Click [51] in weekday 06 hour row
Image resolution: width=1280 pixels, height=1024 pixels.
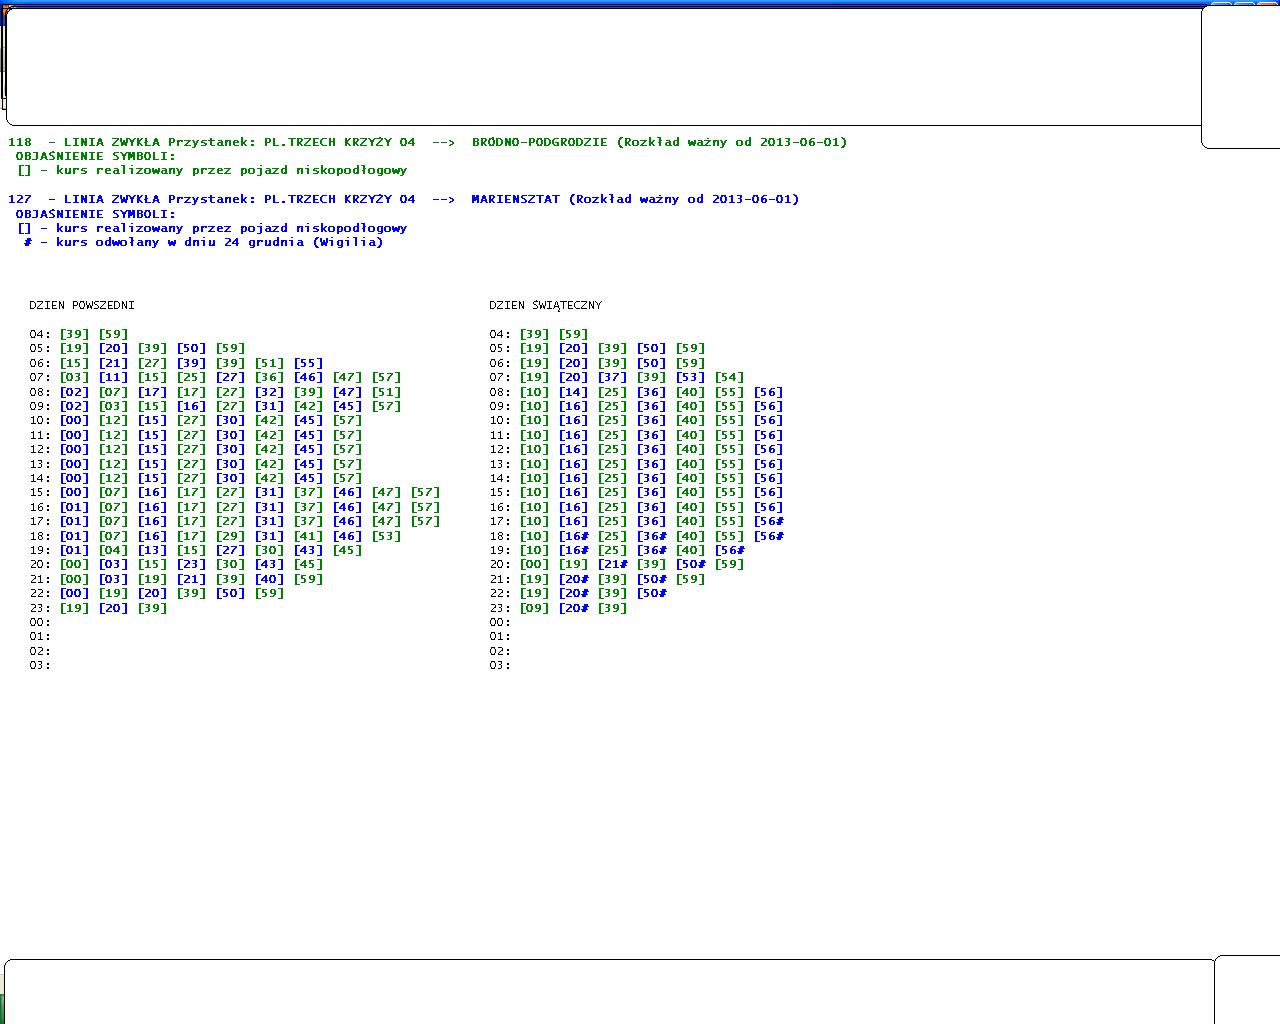[x=270, y=363]
